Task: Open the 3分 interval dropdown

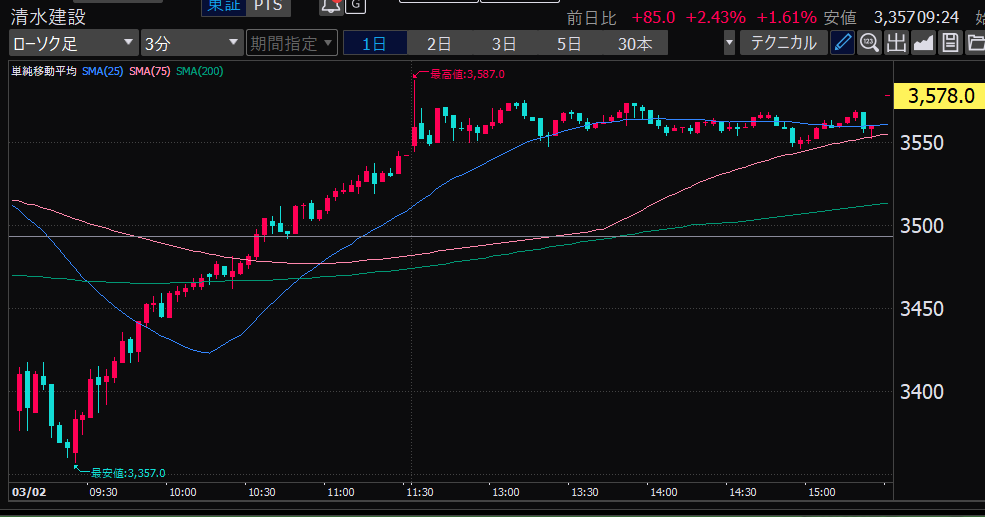Action: (x=190, y=43)
